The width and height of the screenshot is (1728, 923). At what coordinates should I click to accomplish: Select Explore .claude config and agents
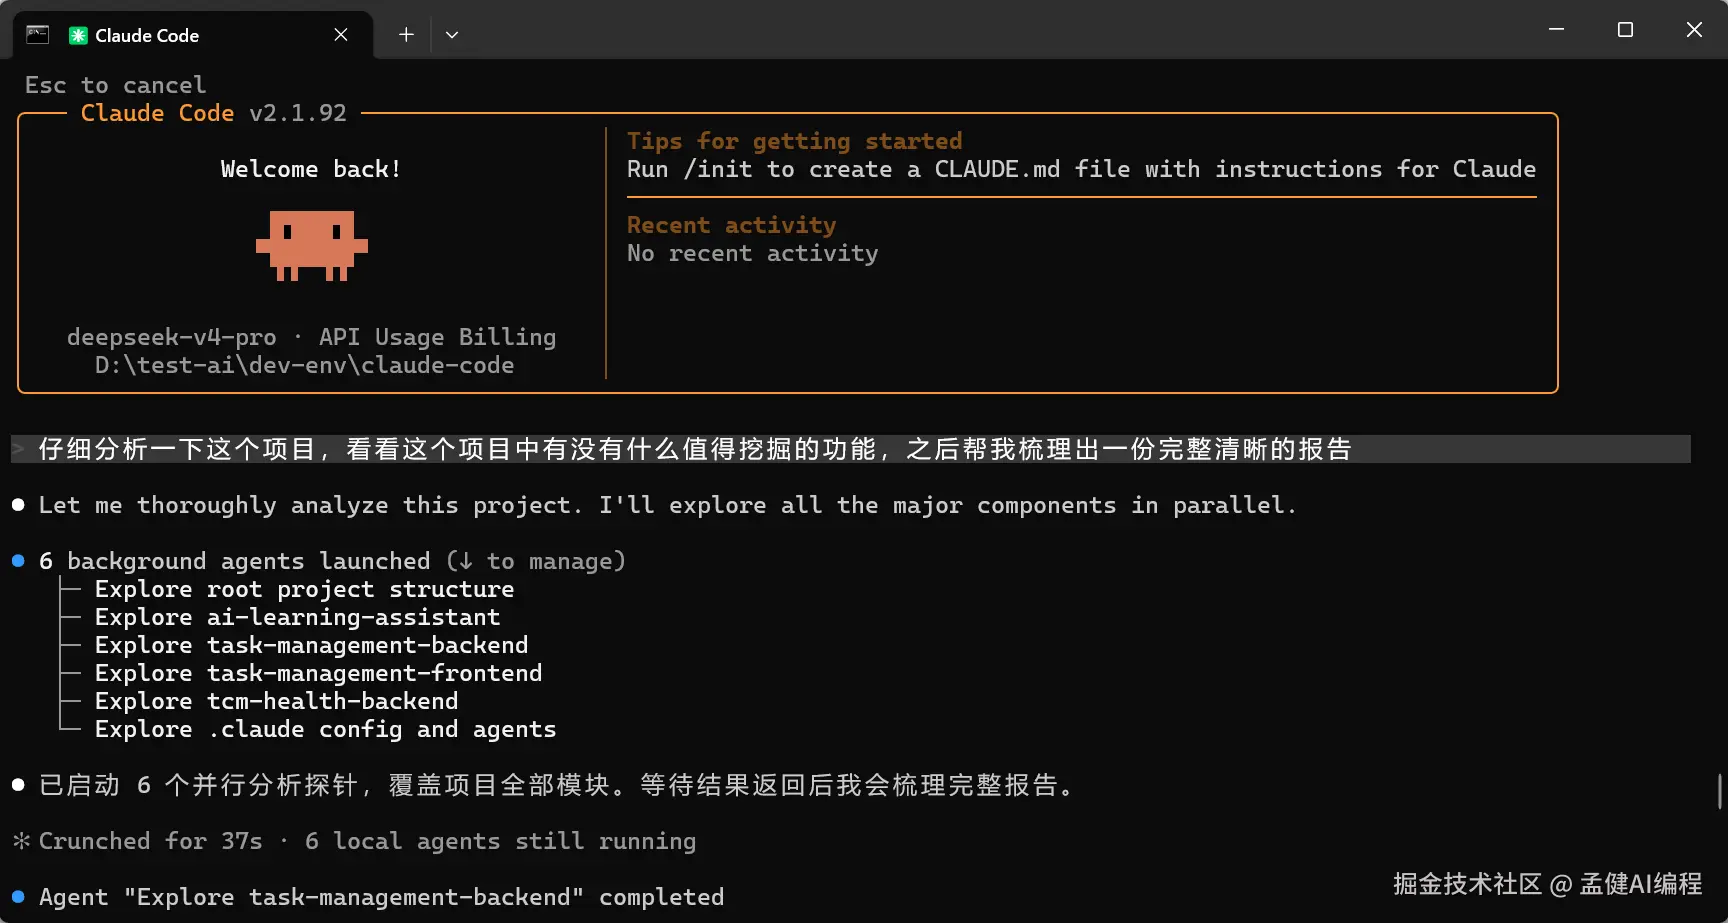[x=325, y=729]
